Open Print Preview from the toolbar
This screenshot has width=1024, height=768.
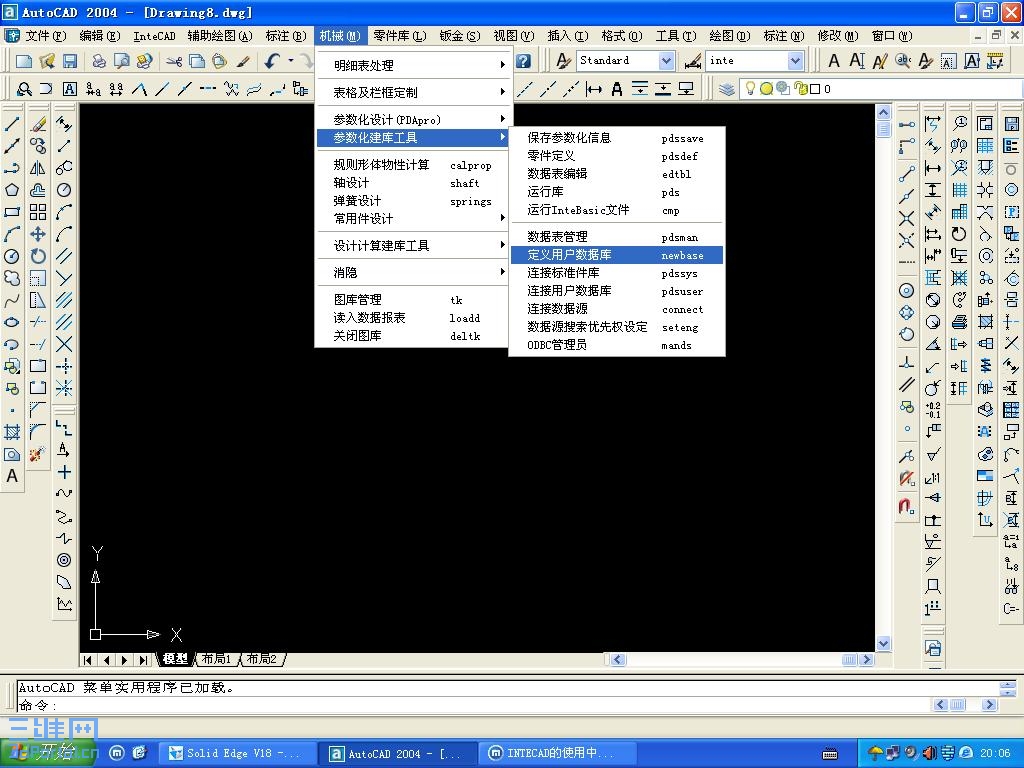point(121,61)
